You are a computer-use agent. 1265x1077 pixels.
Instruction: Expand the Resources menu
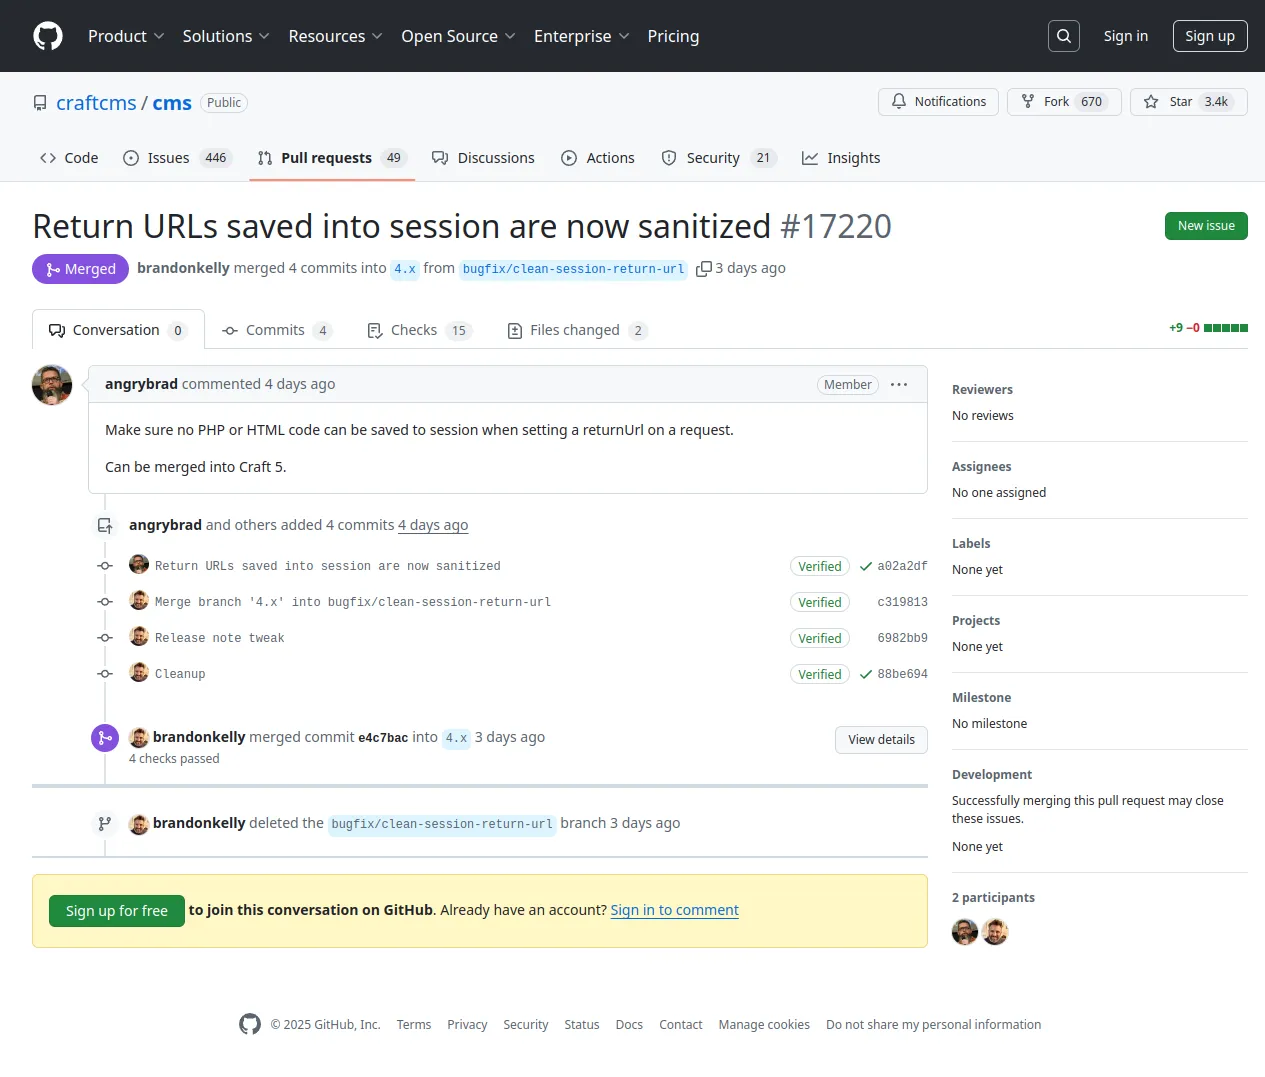[x=335, y=36]
